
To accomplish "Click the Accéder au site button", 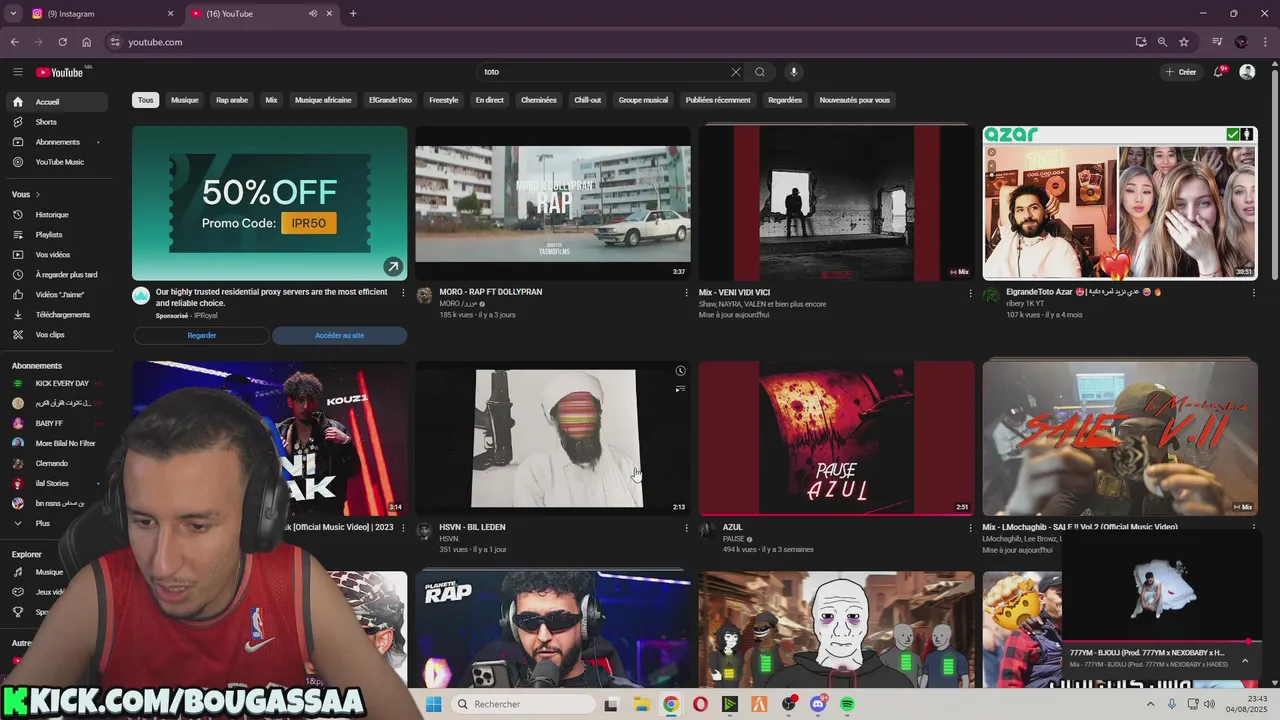I will [340, 336].
